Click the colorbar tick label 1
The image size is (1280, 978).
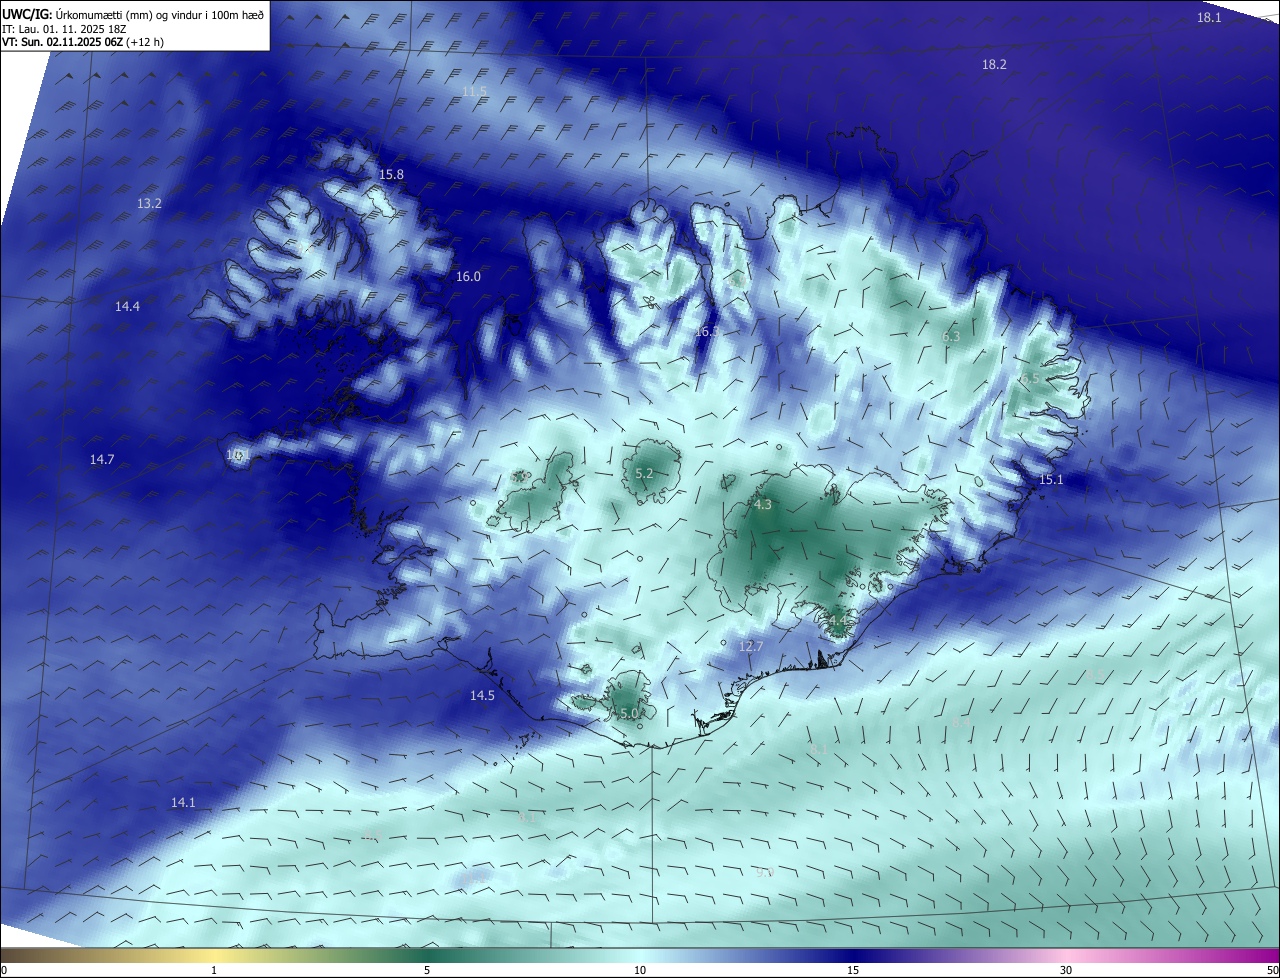tap(215, 970)
